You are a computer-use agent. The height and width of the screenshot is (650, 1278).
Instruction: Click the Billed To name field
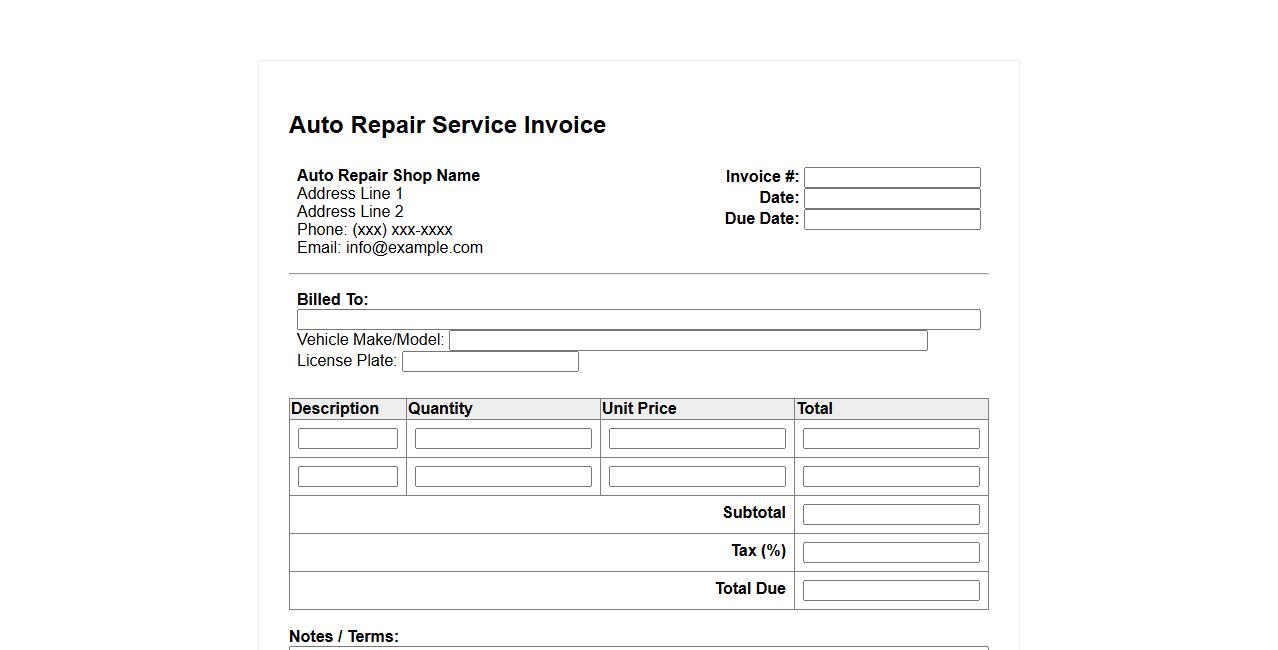point(638,319)
